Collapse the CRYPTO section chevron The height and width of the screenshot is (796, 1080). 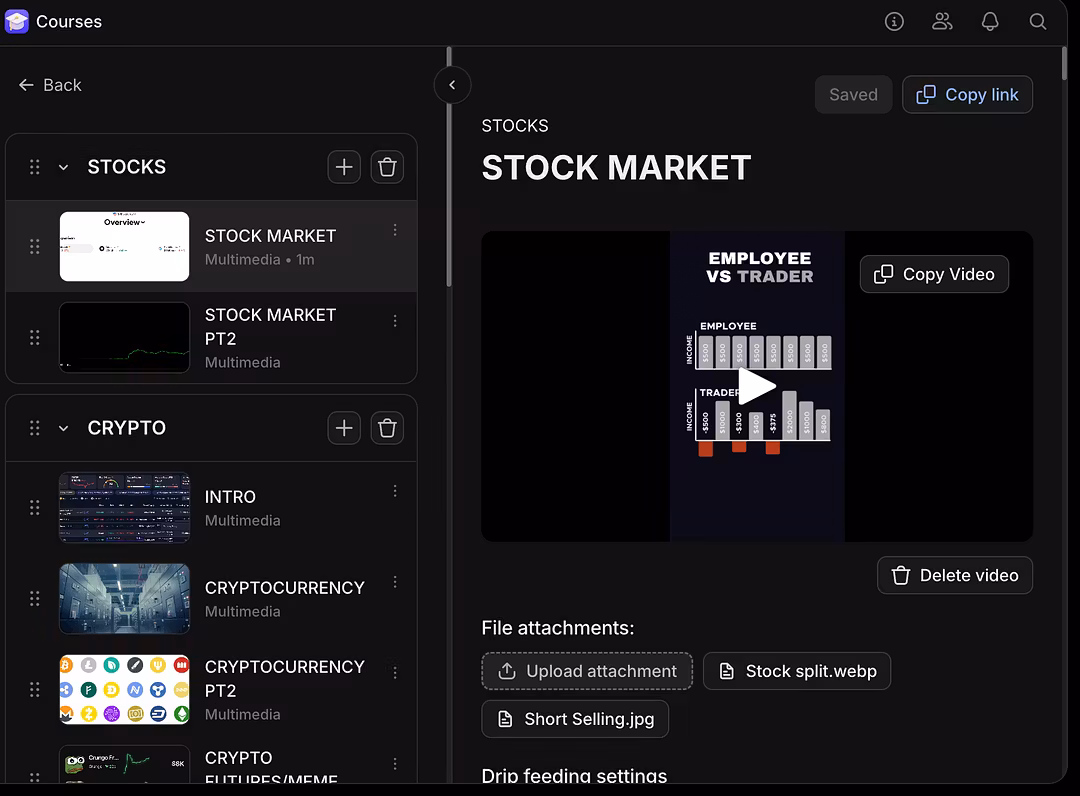64,428
